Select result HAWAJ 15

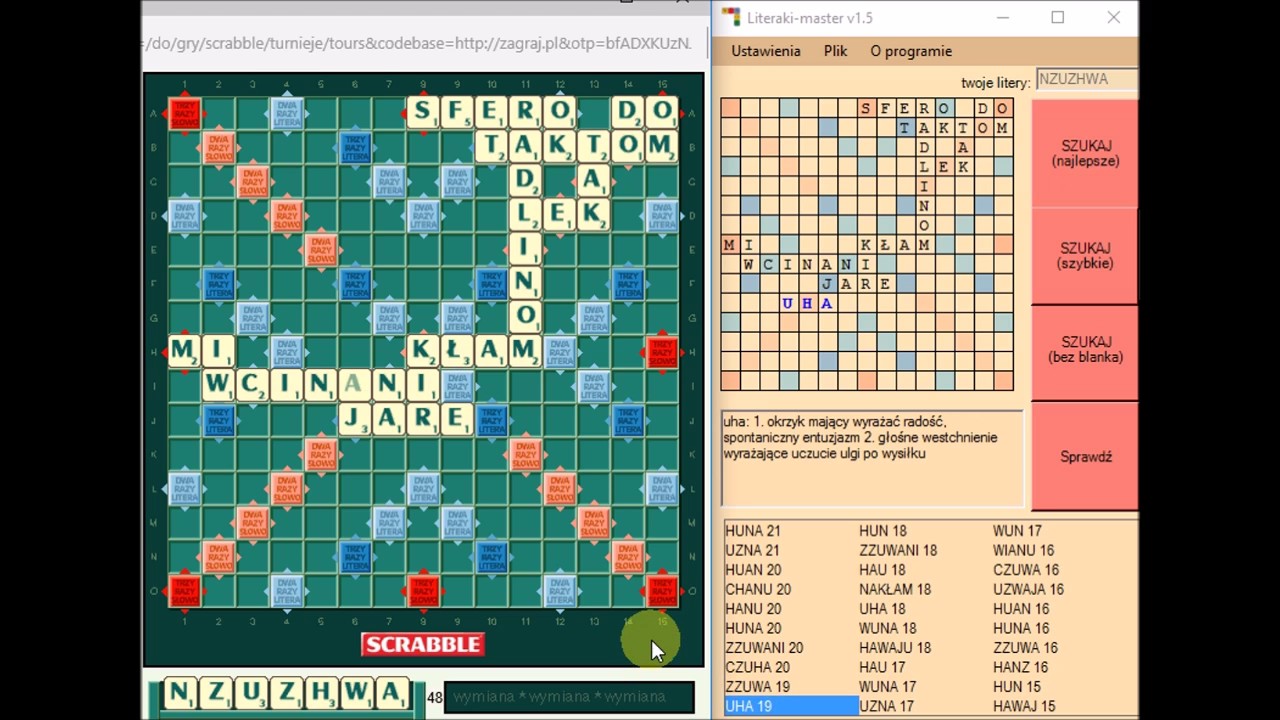tap(1024, 706)
